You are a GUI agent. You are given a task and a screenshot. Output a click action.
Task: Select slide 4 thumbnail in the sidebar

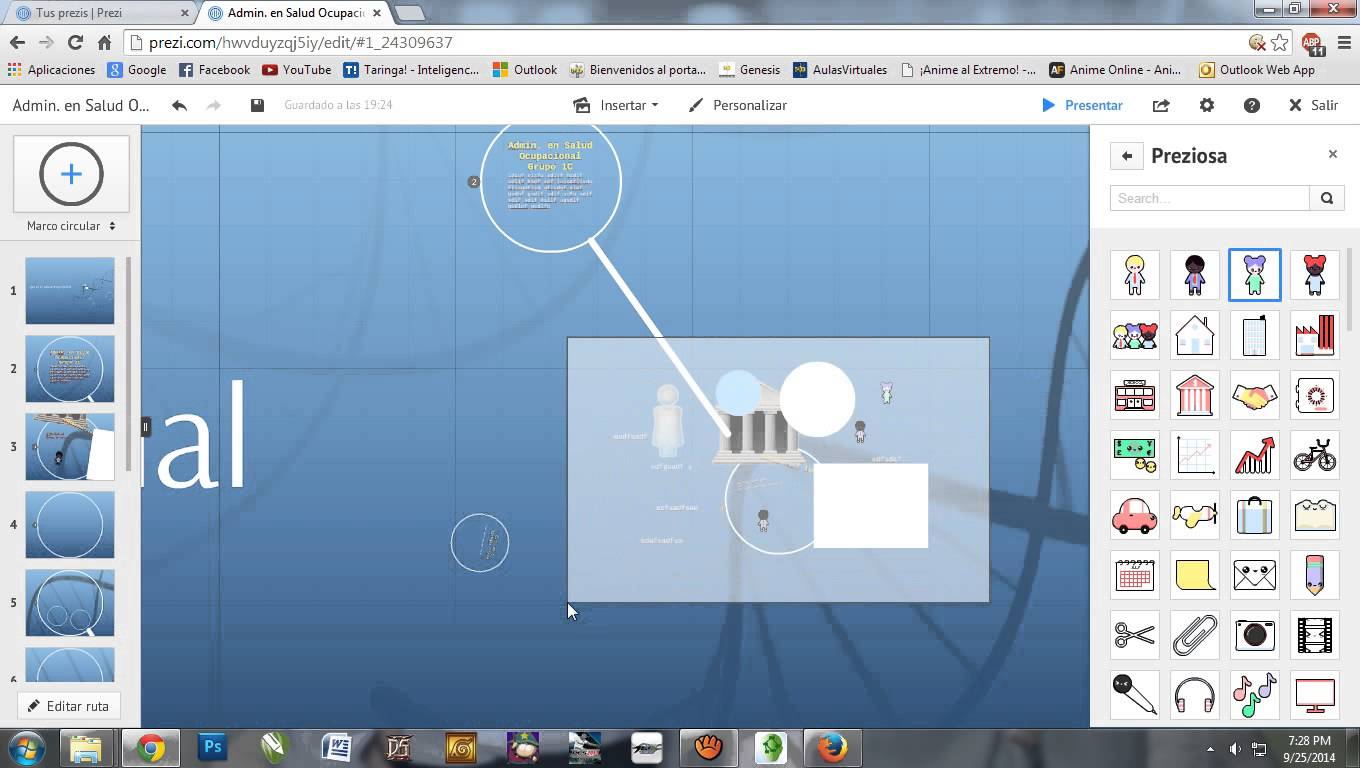pos(69,525)
